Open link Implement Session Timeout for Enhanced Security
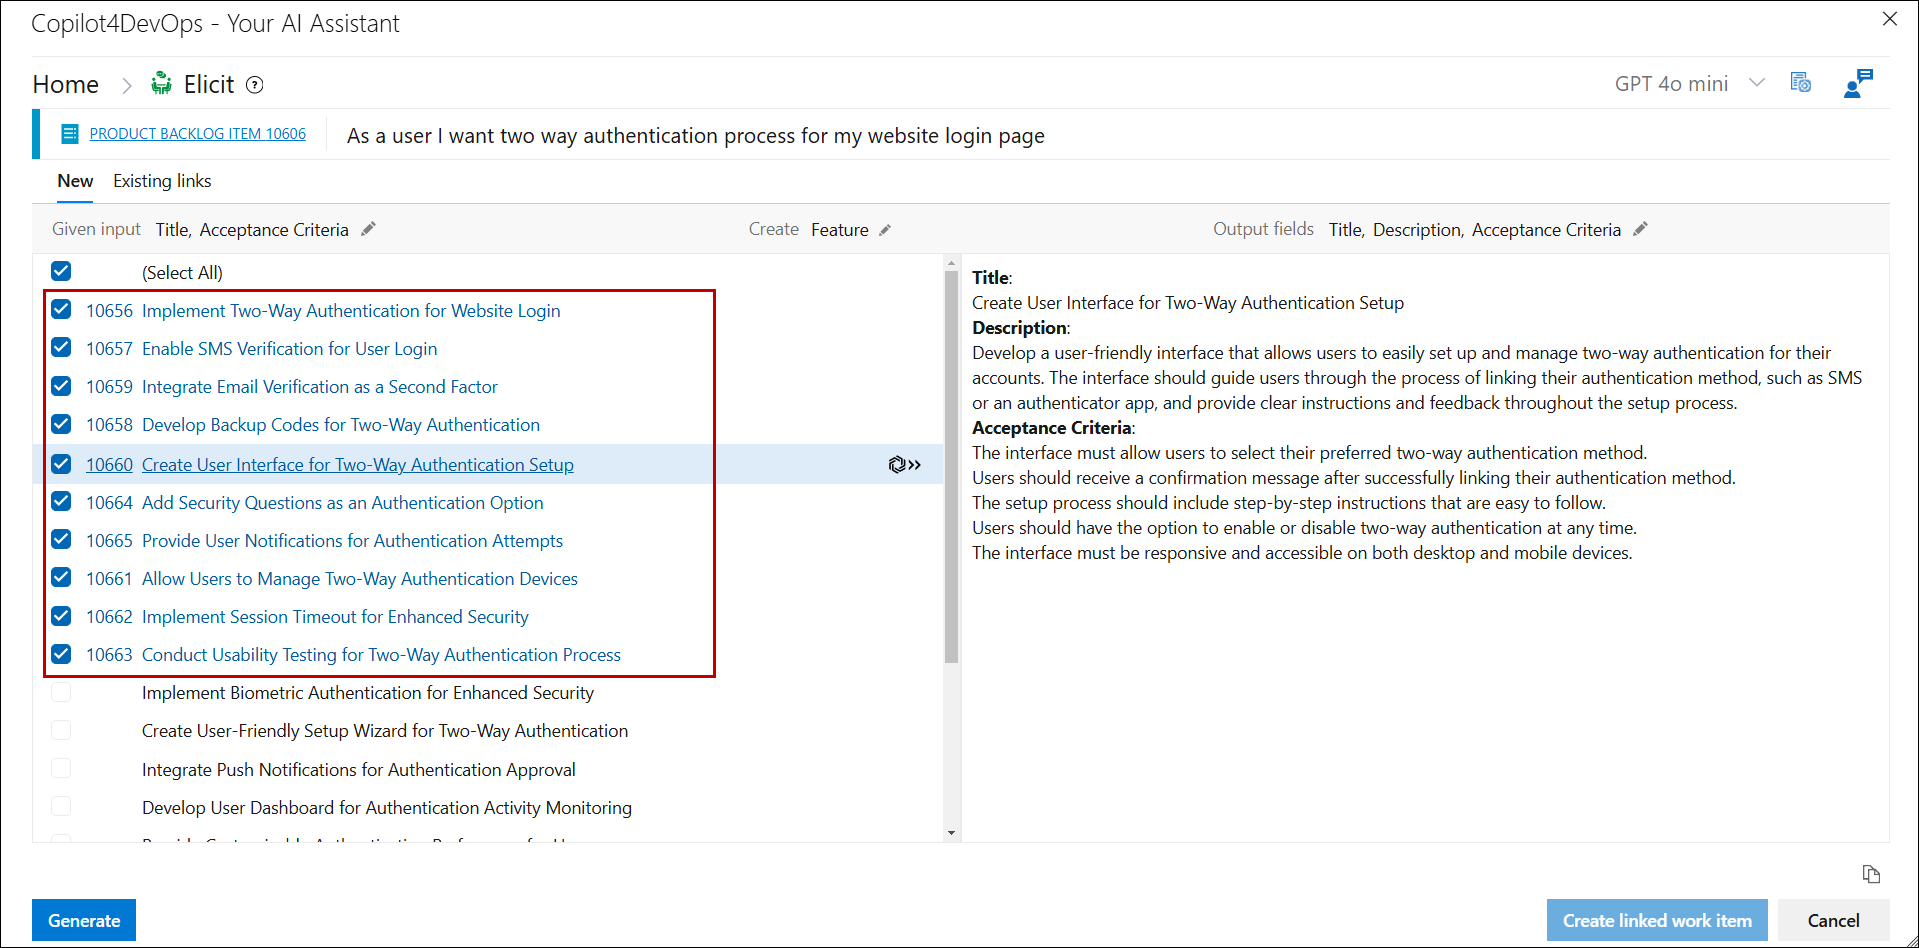The height and width of the screenshot is (948, 1919). tap(335, 617)
